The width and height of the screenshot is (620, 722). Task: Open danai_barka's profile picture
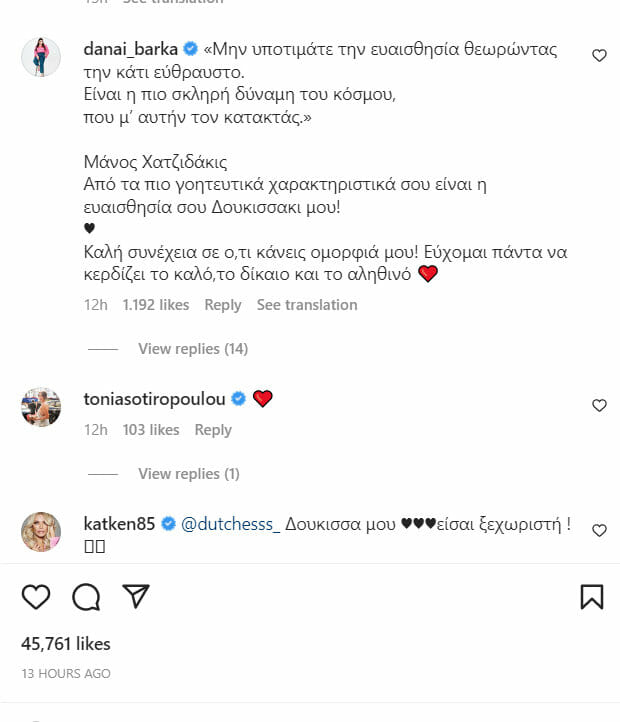click(42, 59)
